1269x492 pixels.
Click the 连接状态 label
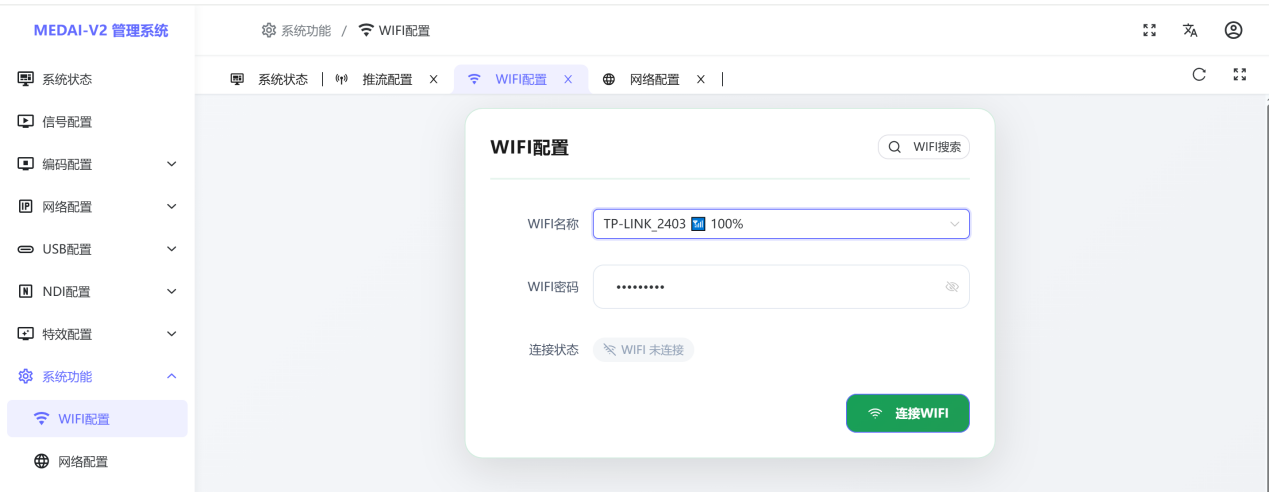[554, 349]
